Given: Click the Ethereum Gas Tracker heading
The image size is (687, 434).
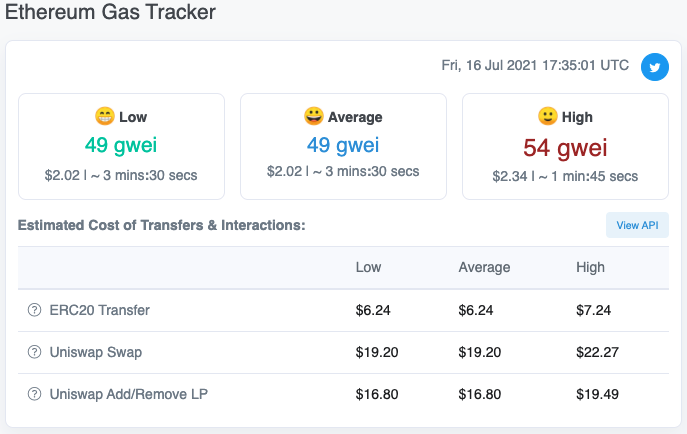Looking at the screenshot, I should coord(110,12).
